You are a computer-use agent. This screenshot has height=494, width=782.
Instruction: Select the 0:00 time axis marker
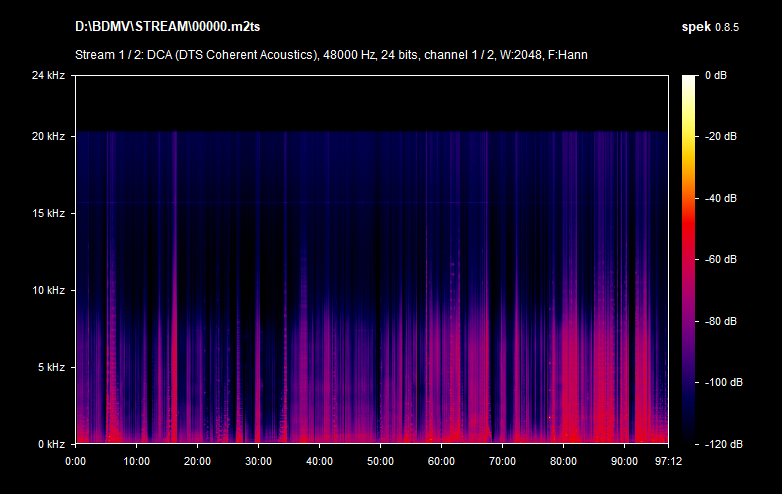[76, 461]
